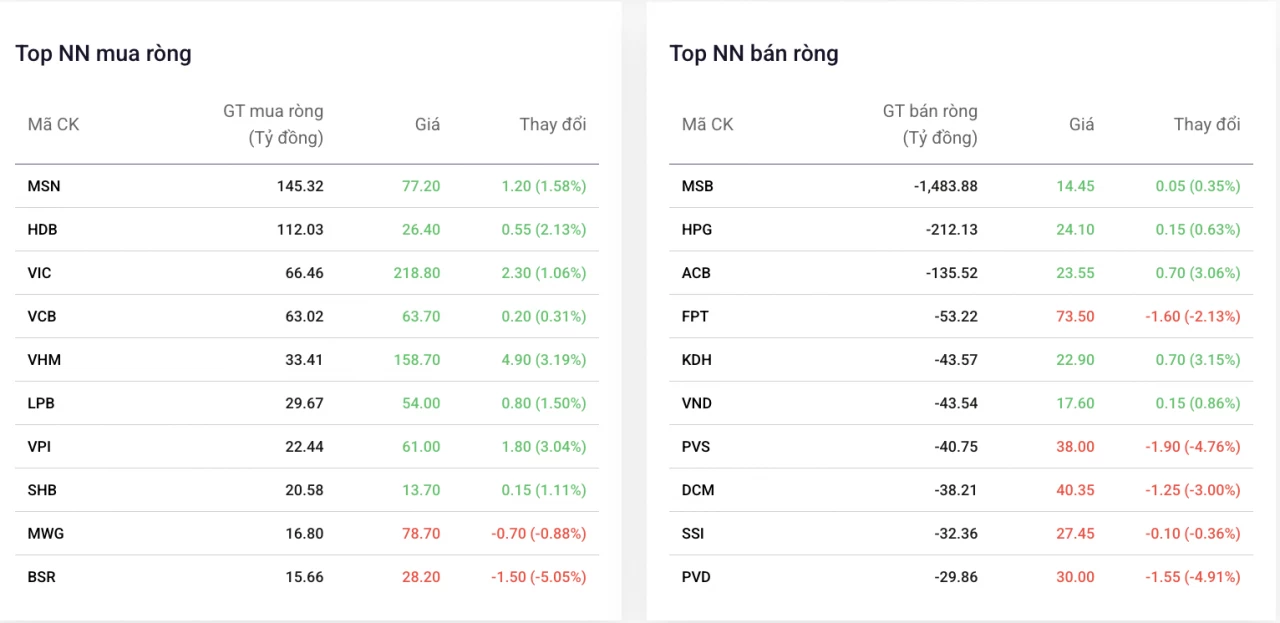
Task: Click PVS change -1.90 (-4.76%)
Action: [x=1193, y=447]
